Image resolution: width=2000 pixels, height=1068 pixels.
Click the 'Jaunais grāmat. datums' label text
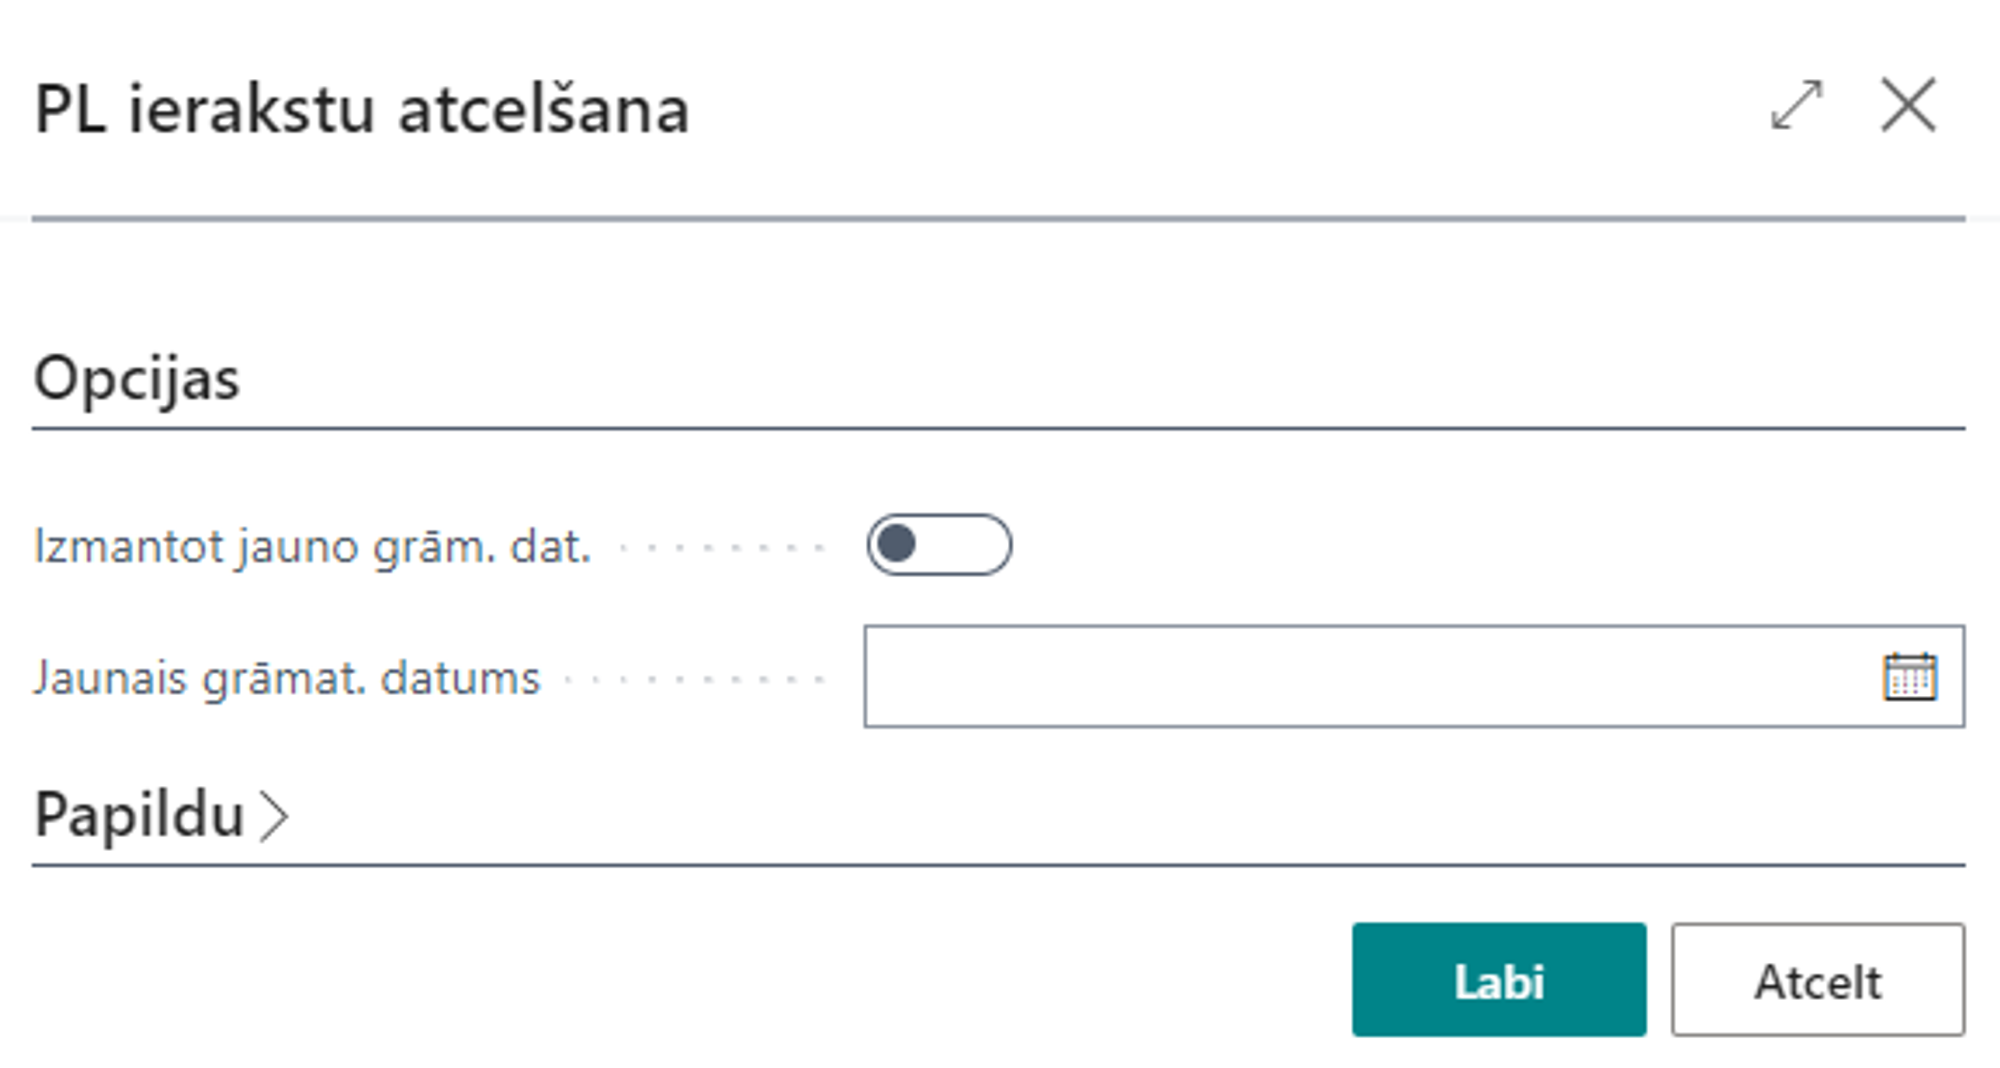287,678
